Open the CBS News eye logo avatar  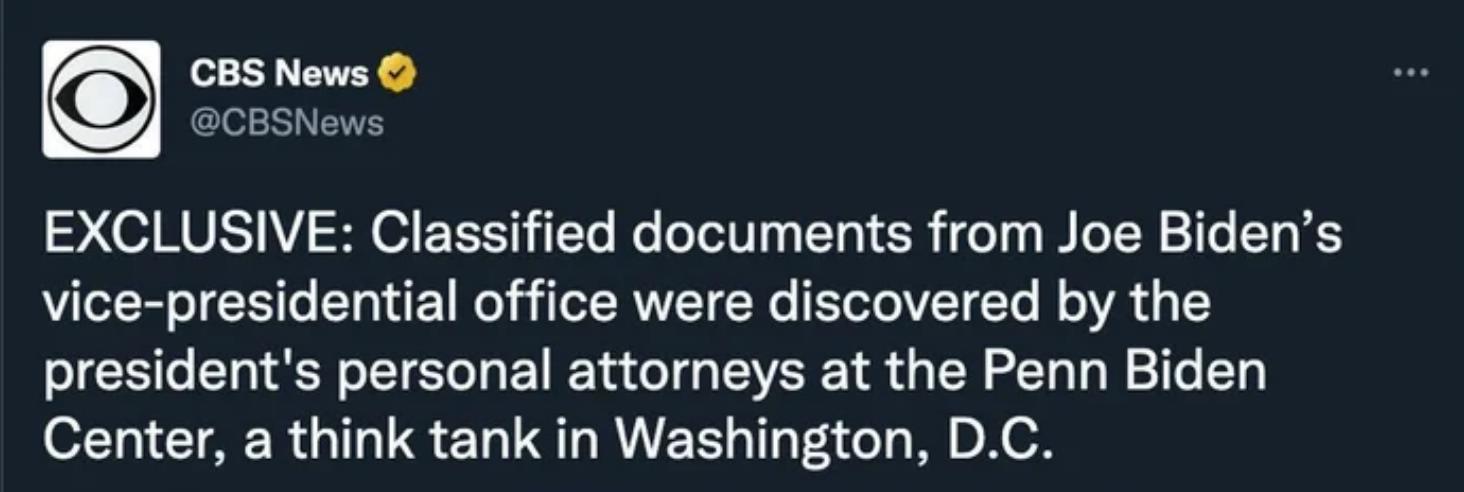click(101, 99)
